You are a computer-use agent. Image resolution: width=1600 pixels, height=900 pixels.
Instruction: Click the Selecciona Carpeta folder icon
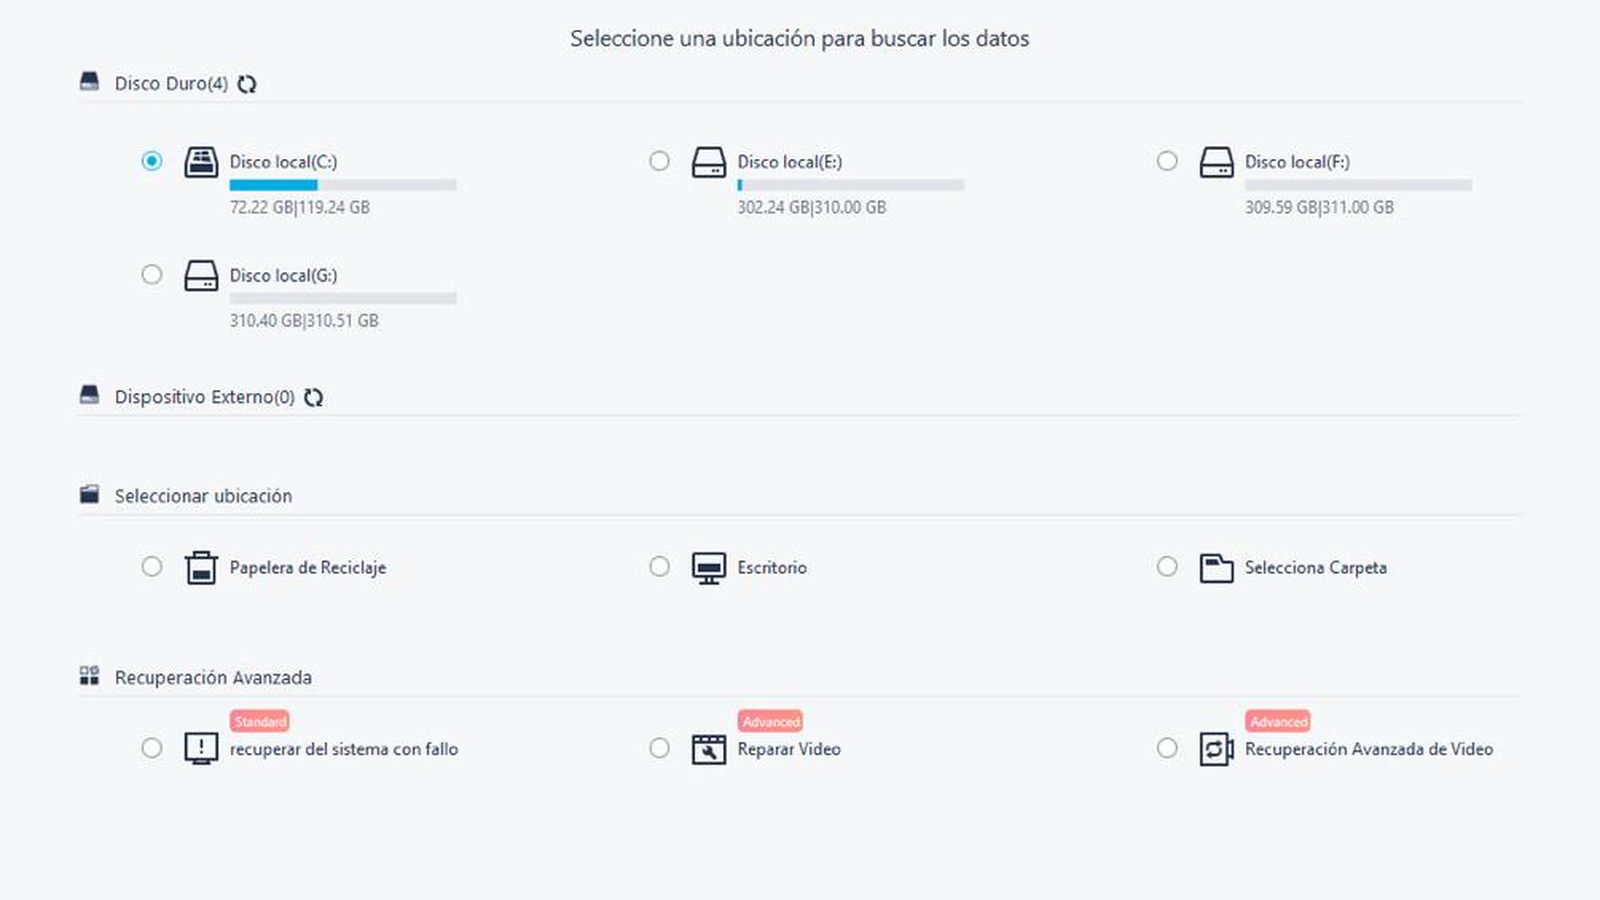pos(1216,568)
